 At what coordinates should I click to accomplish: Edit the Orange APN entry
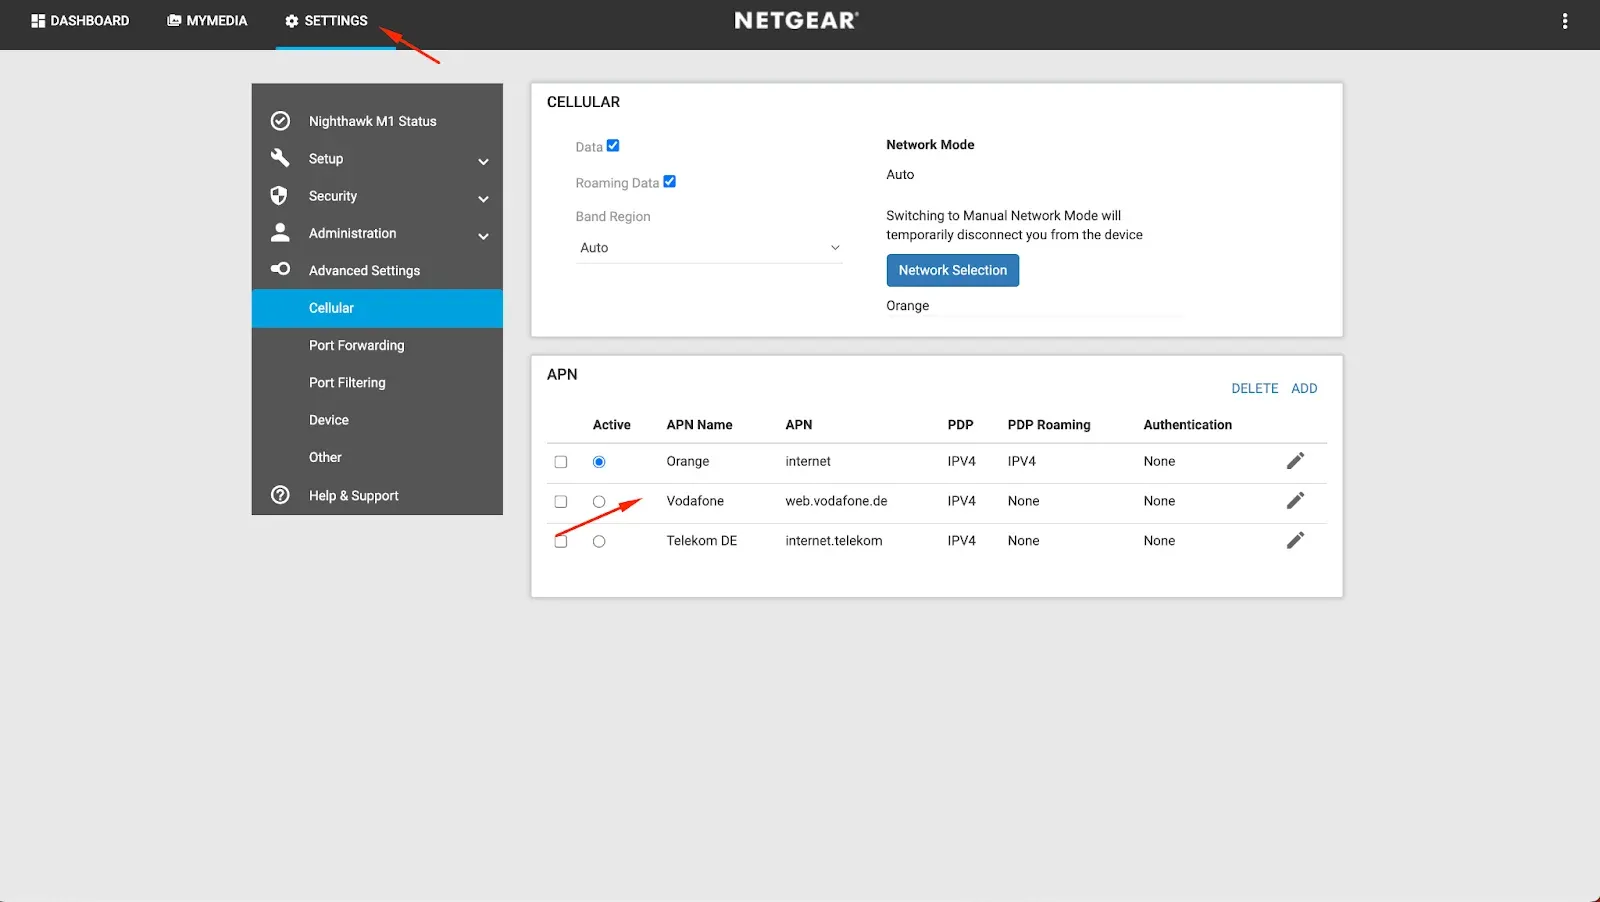click(x=1295, y=461)
